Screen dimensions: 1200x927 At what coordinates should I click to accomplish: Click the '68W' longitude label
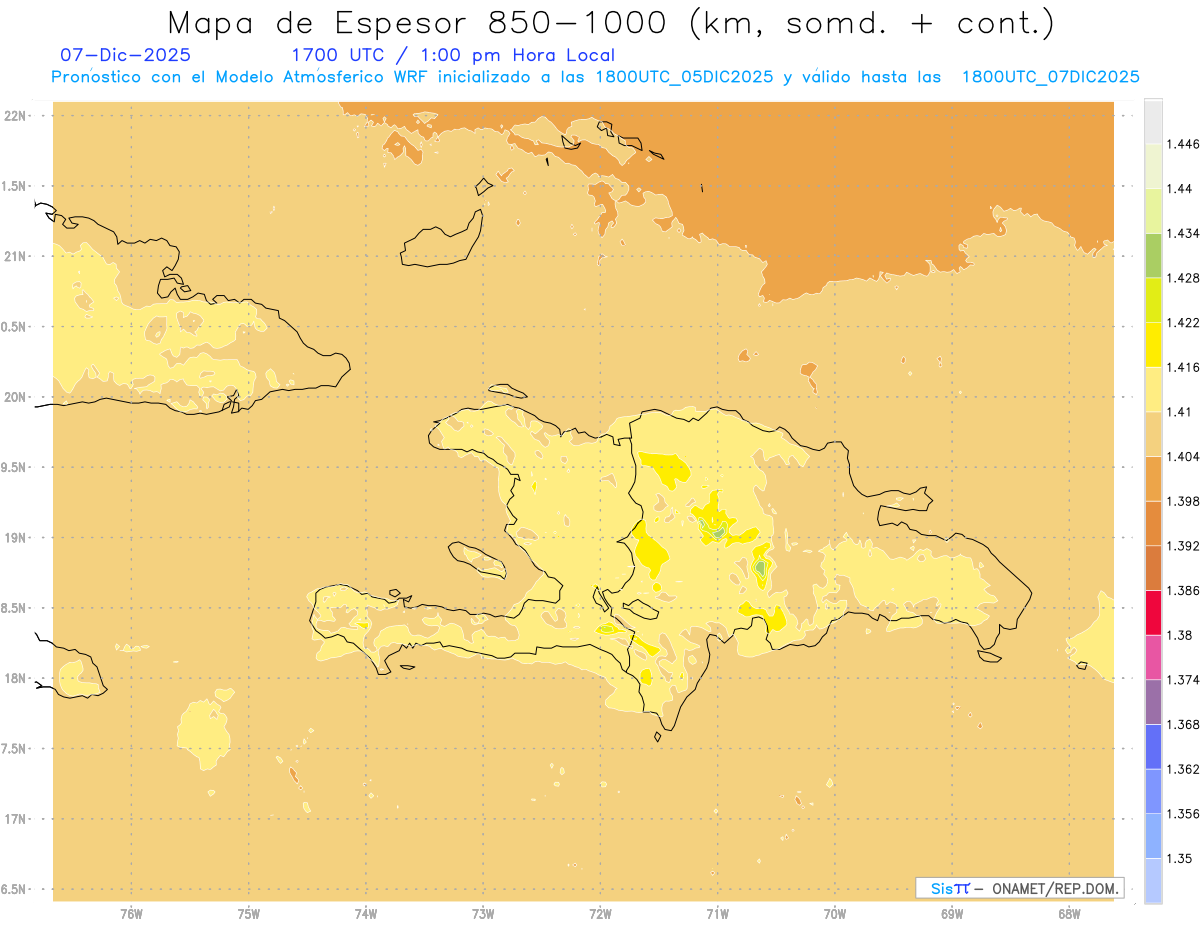tap(1069, 914)
